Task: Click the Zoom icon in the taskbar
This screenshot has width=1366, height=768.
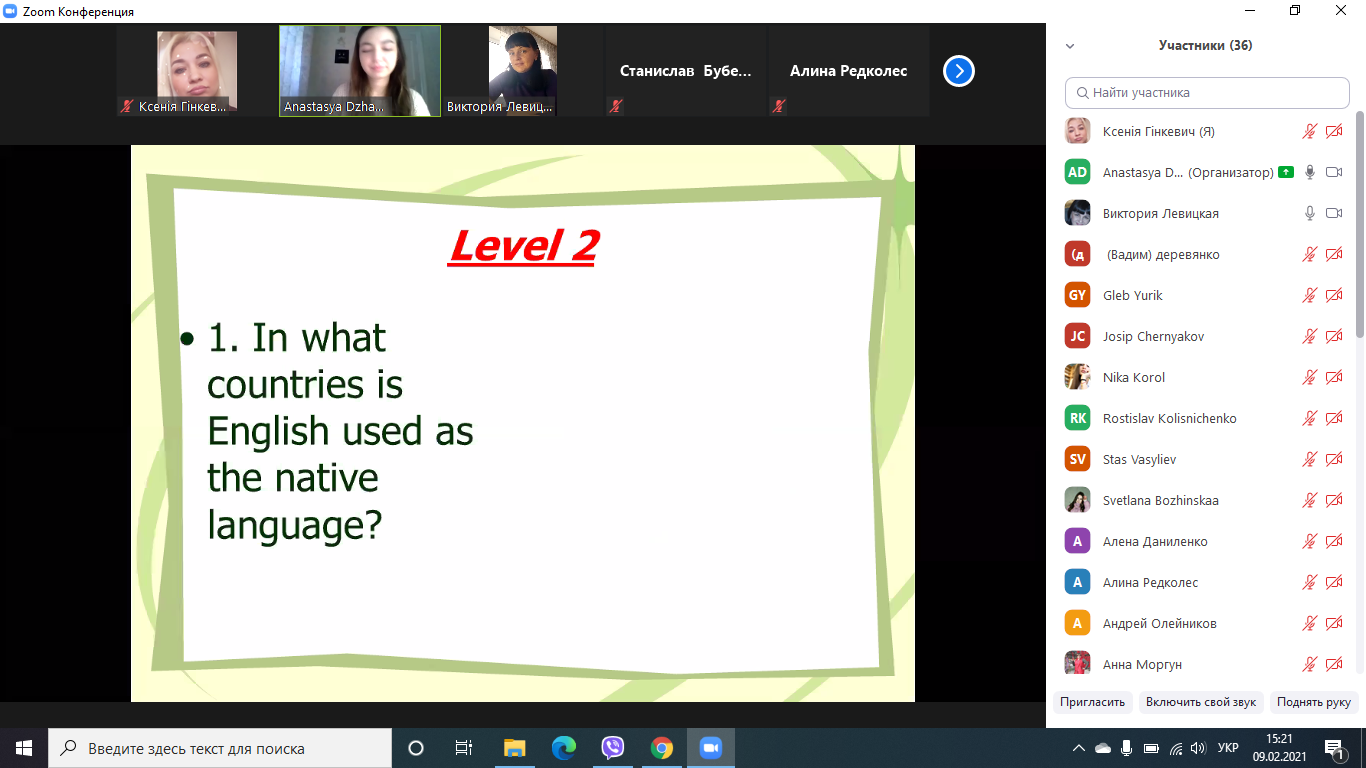Action: point(711,748)
